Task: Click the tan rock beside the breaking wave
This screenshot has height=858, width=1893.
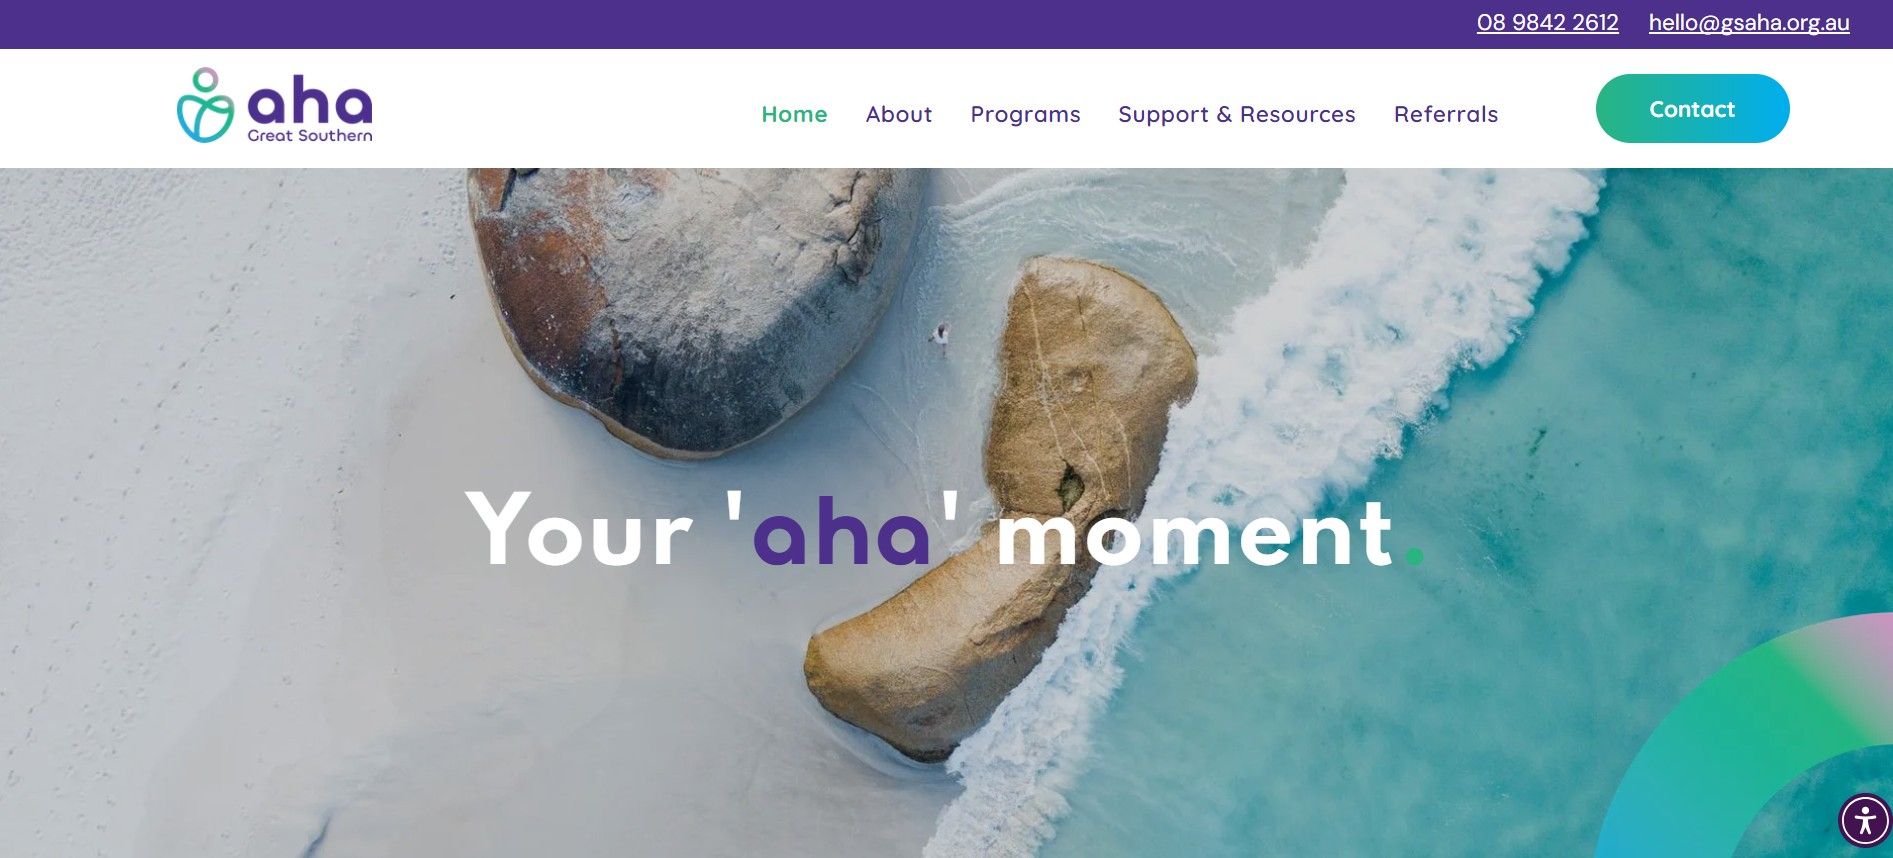Action: pos(1010,500)
